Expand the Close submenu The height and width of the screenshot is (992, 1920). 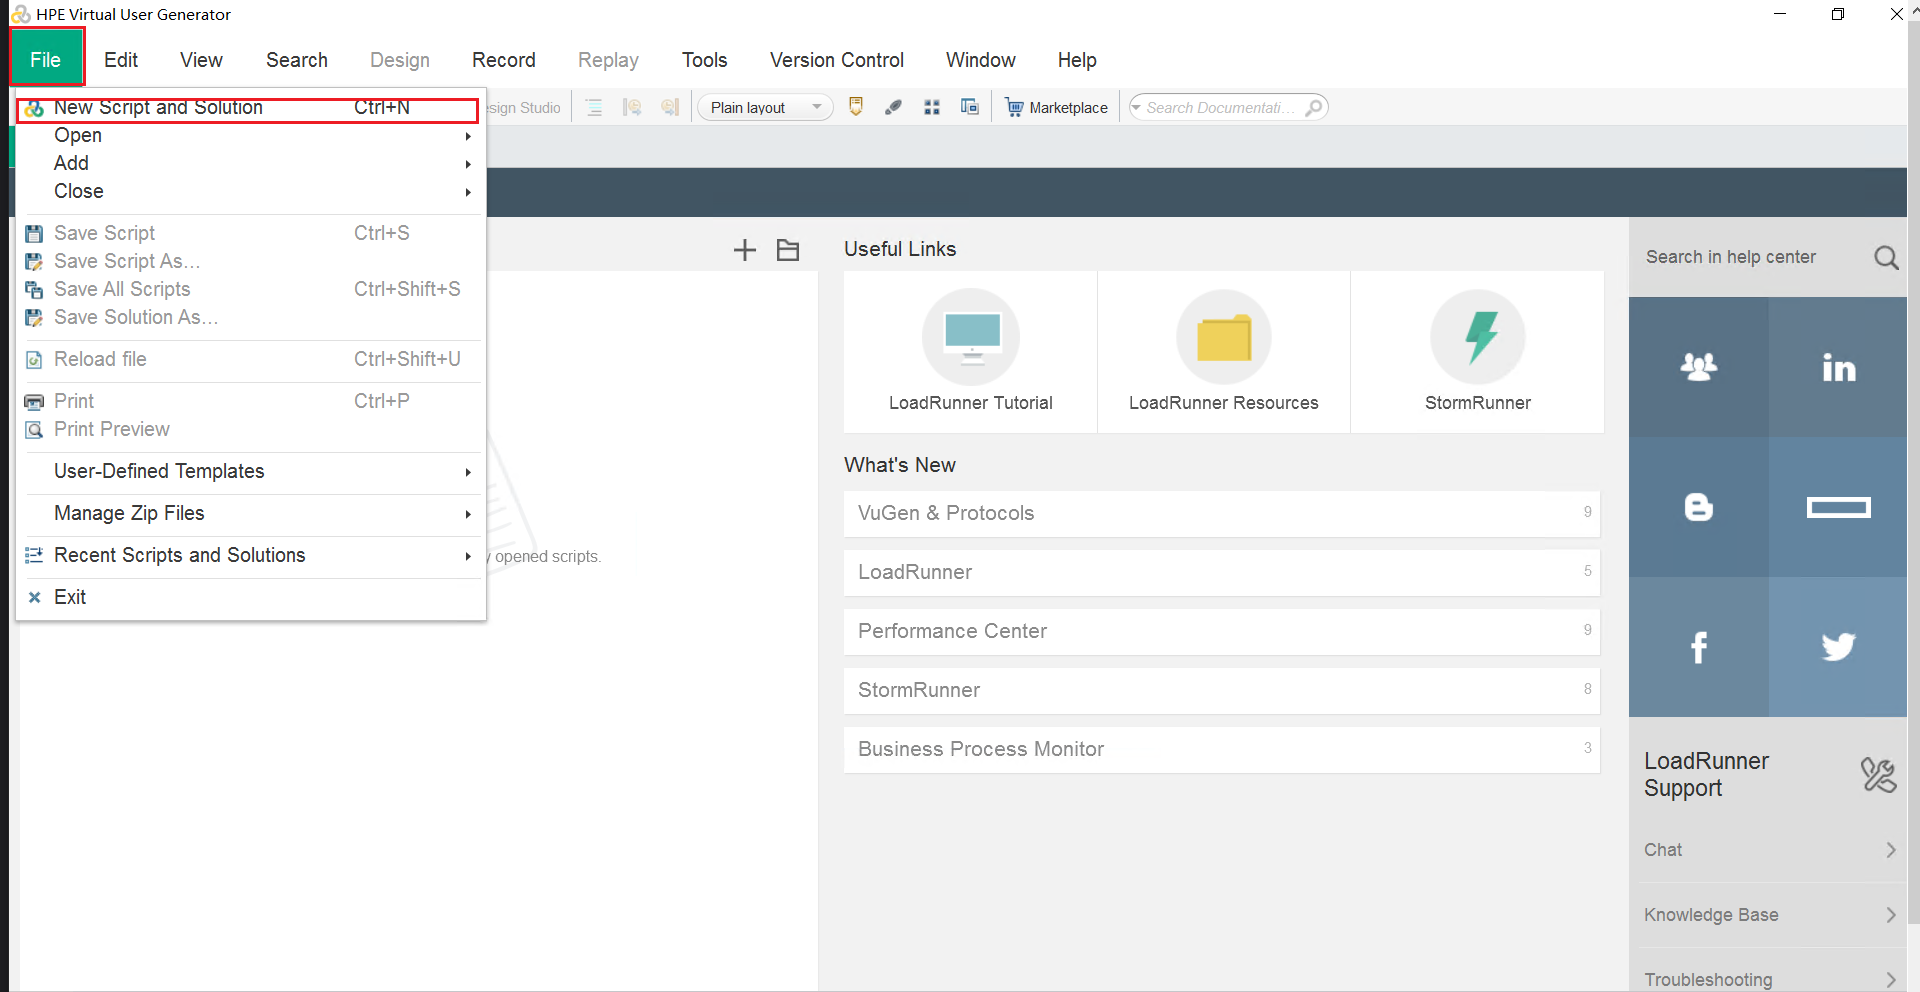(250, 191)
